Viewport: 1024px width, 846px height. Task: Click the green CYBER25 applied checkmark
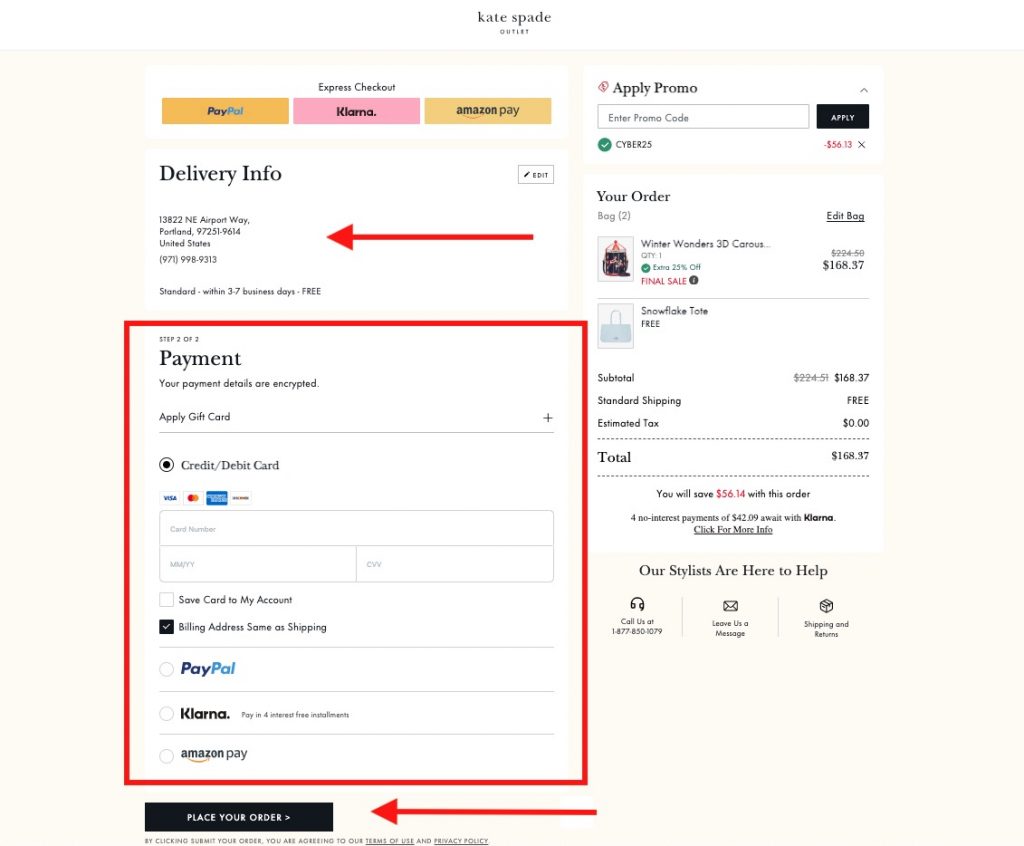point(605,144)
